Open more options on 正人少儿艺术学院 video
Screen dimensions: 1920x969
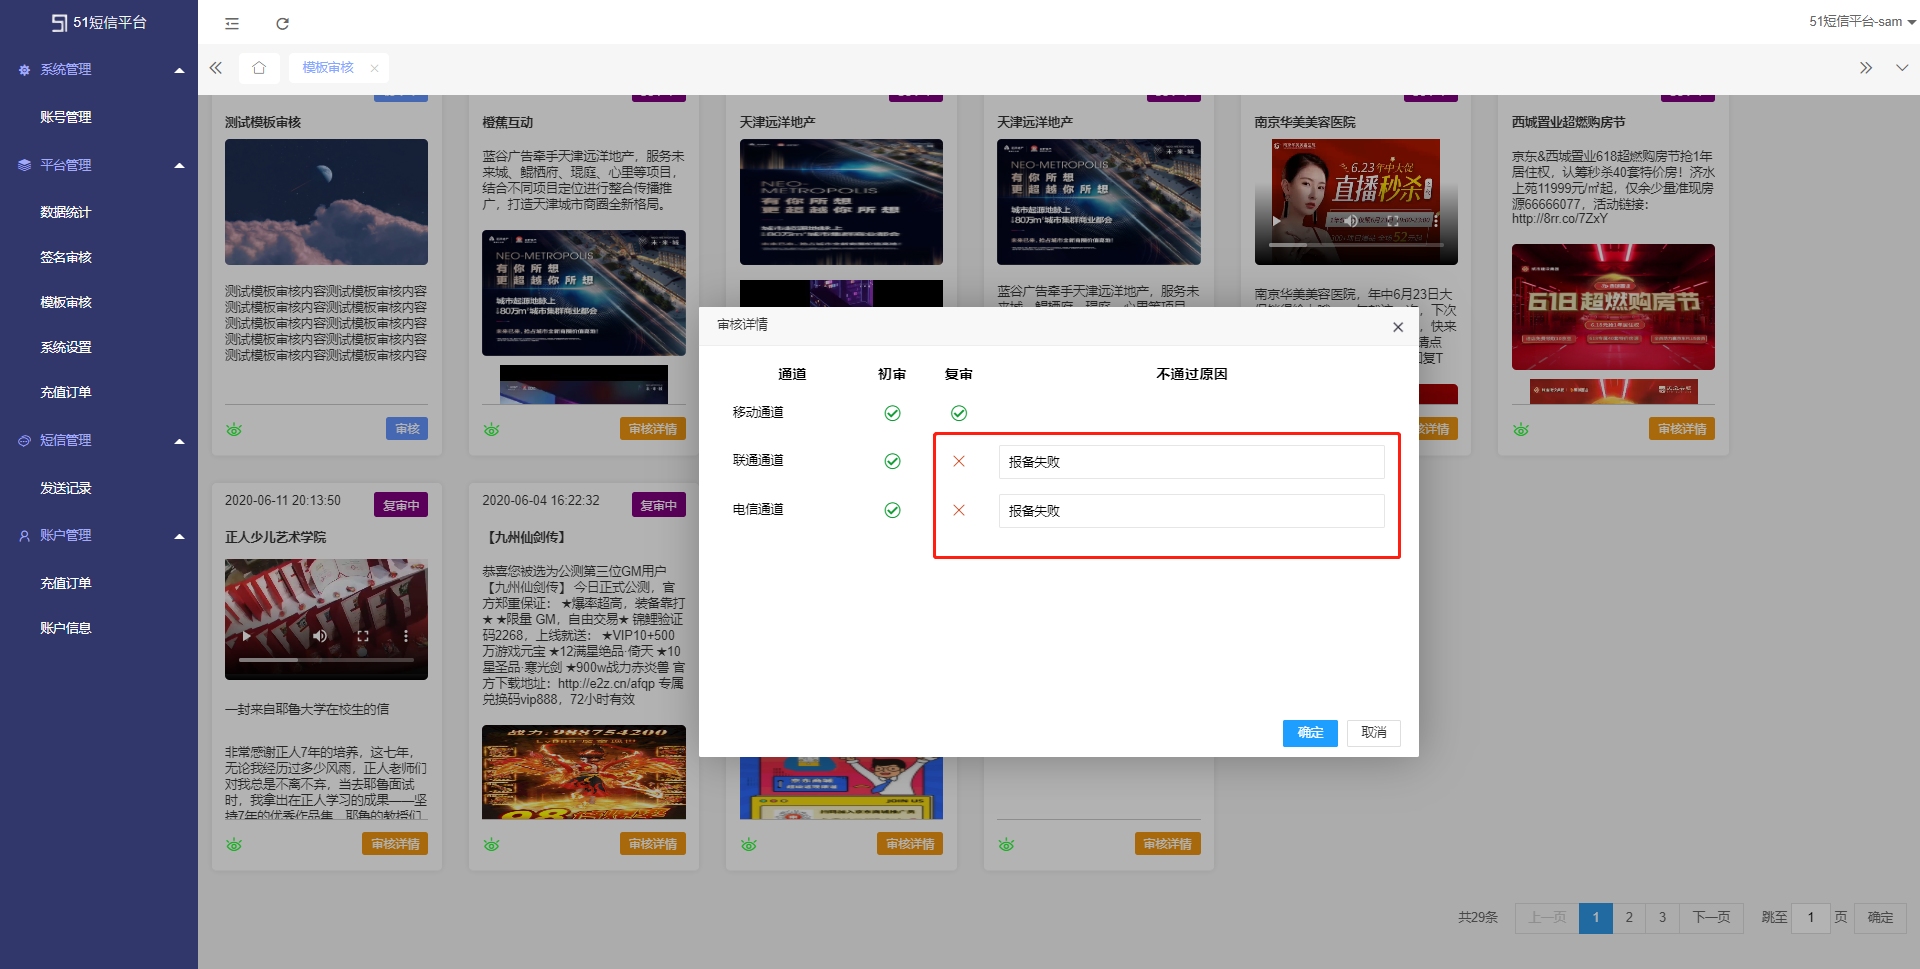(x=405, y=636)
